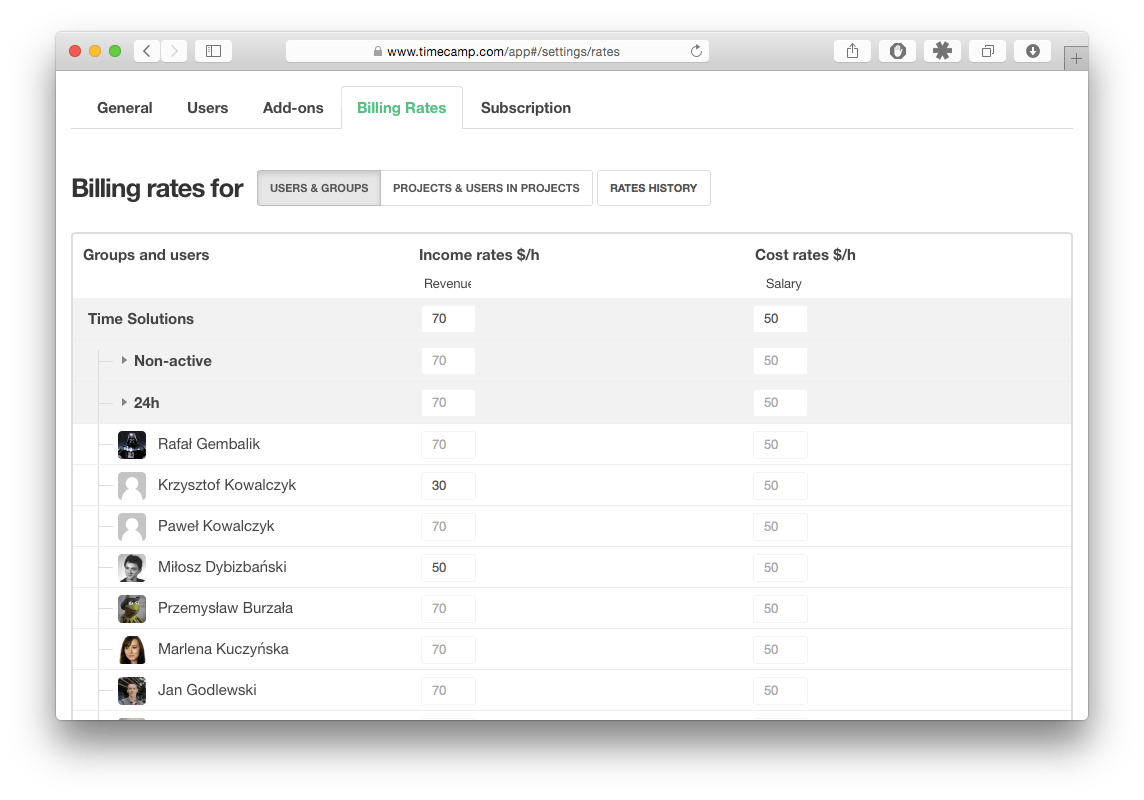Image resolution: width=1144 pixels, height=800 pixels.
Task: Edit Non-active income rate field
Action: pos(448,361)
